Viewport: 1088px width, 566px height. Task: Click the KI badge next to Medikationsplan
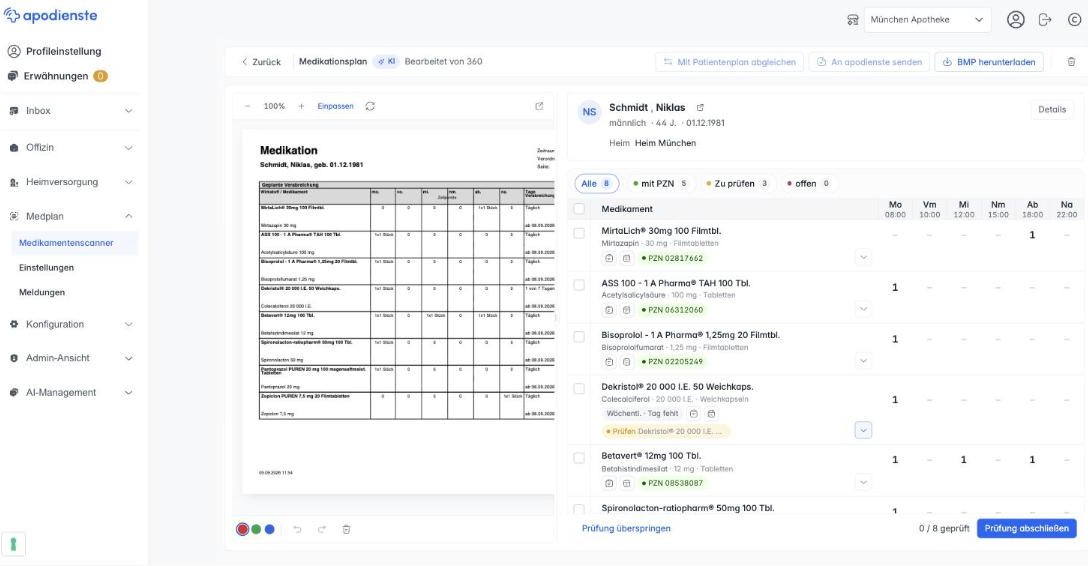(x=387, y=61)
